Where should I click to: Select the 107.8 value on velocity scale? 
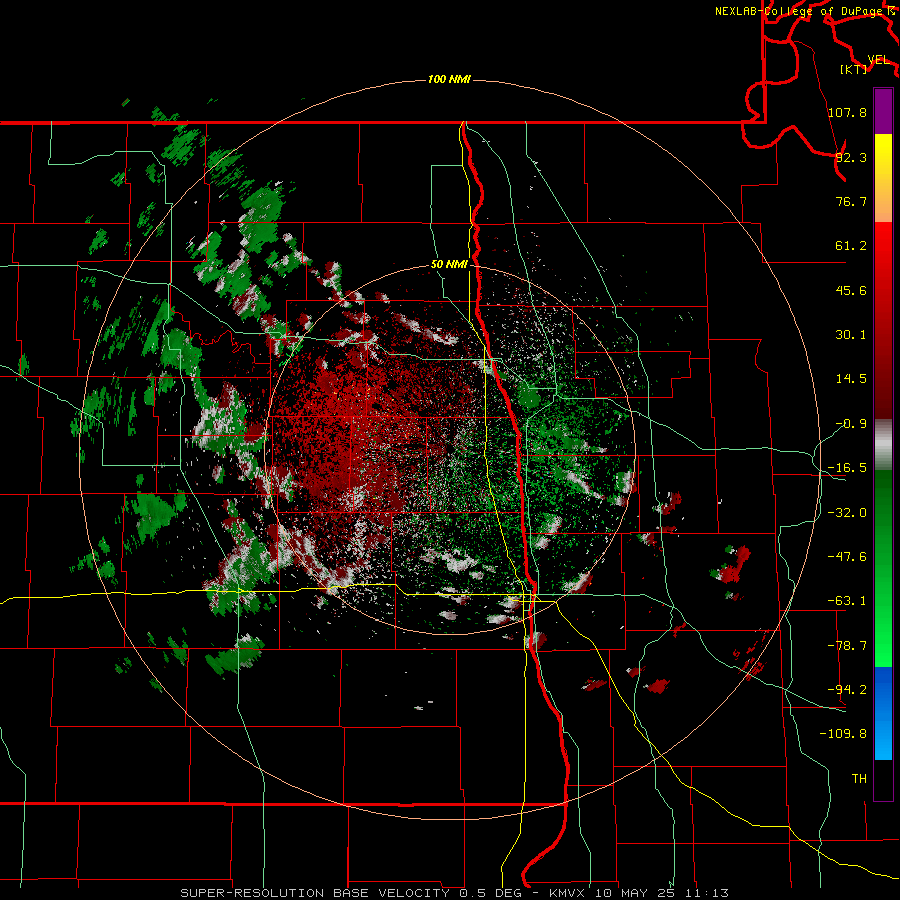tap(847, 112)
